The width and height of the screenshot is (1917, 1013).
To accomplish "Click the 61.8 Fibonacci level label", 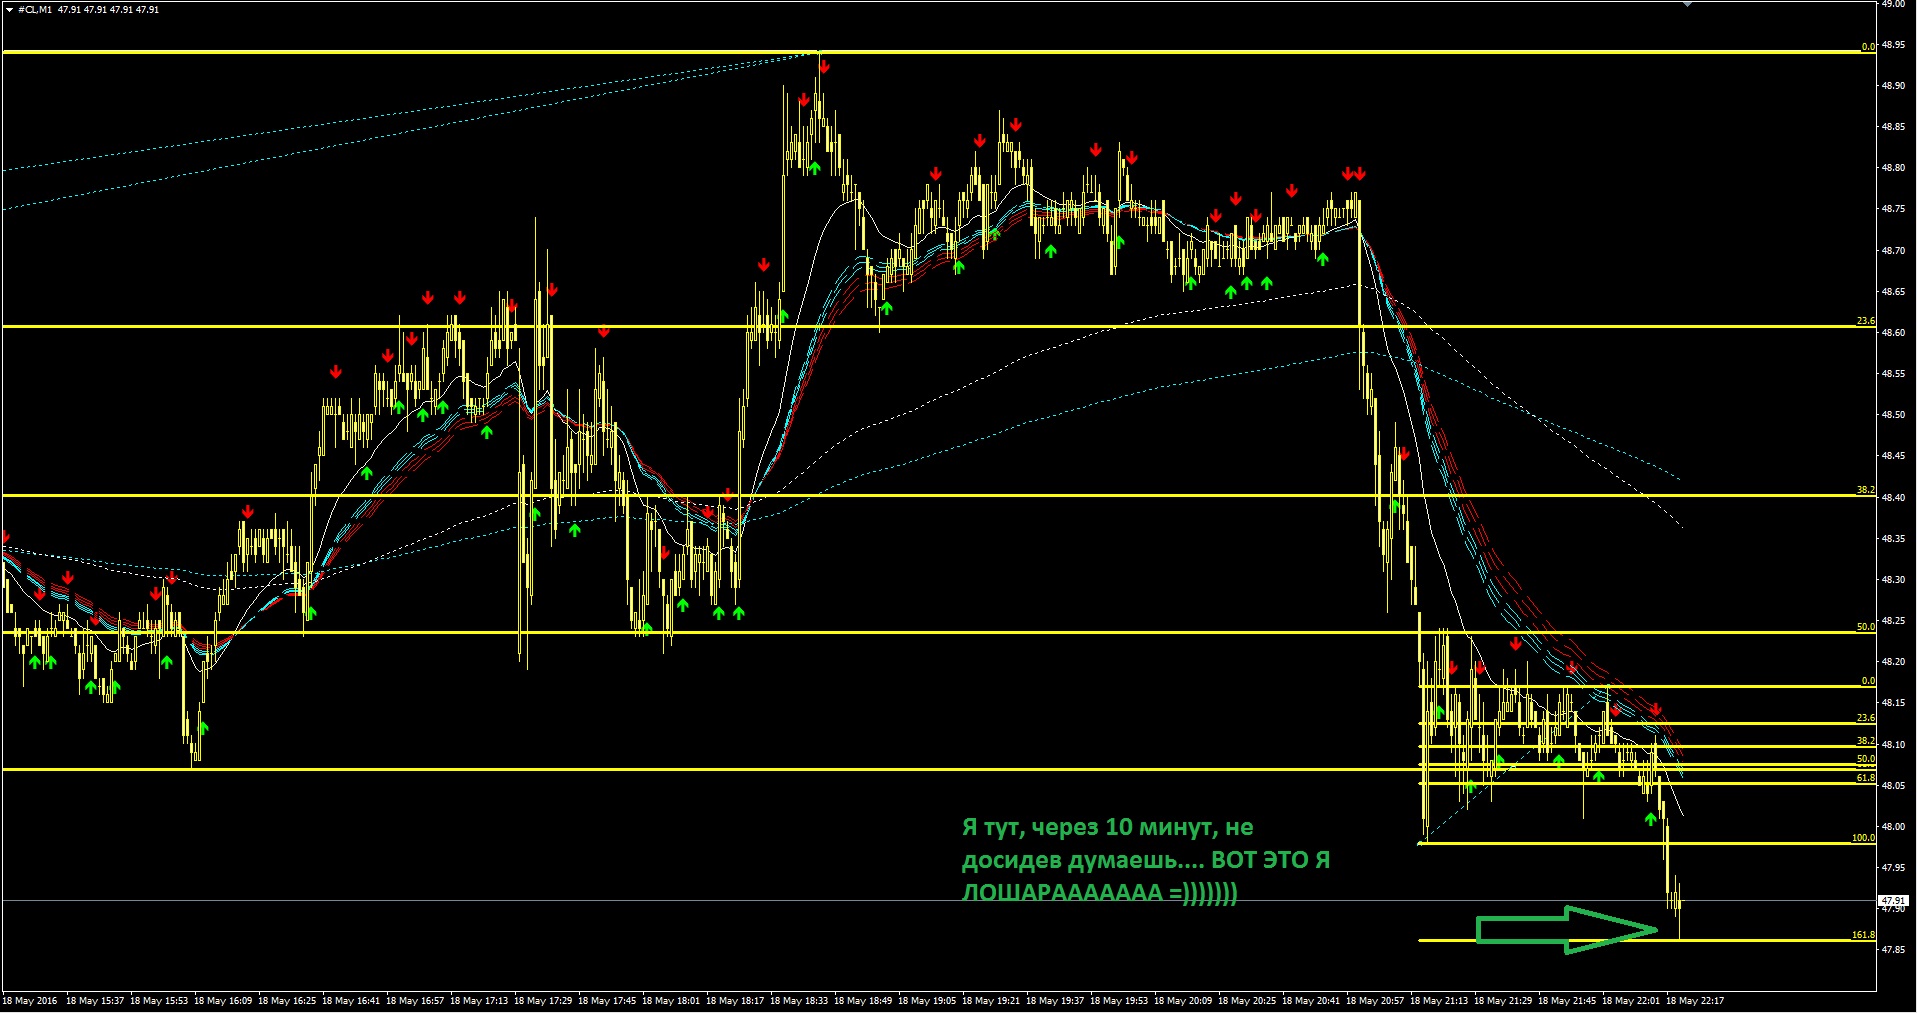I will point(1866,777).
